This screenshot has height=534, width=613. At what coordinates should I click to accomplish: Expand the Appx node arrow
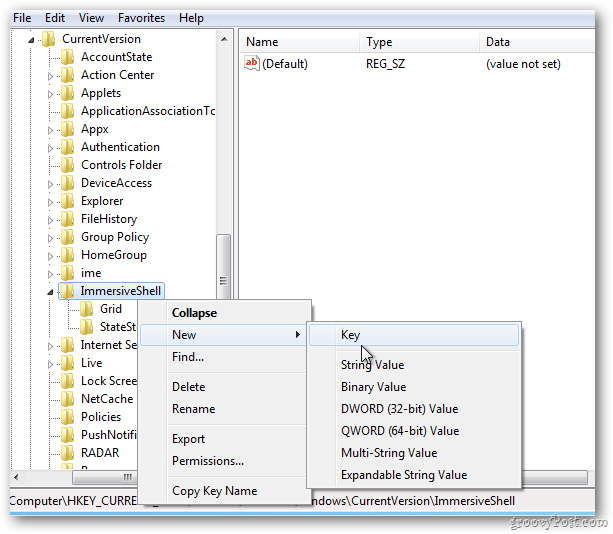(50, 130)
